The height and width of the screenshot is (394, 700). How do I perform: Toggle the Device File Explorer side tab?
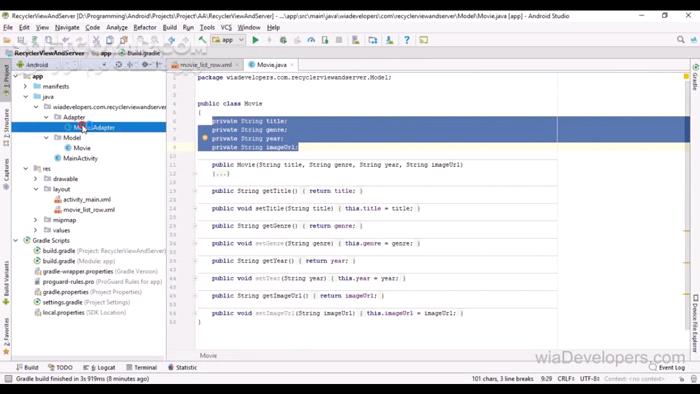point(695,322)
